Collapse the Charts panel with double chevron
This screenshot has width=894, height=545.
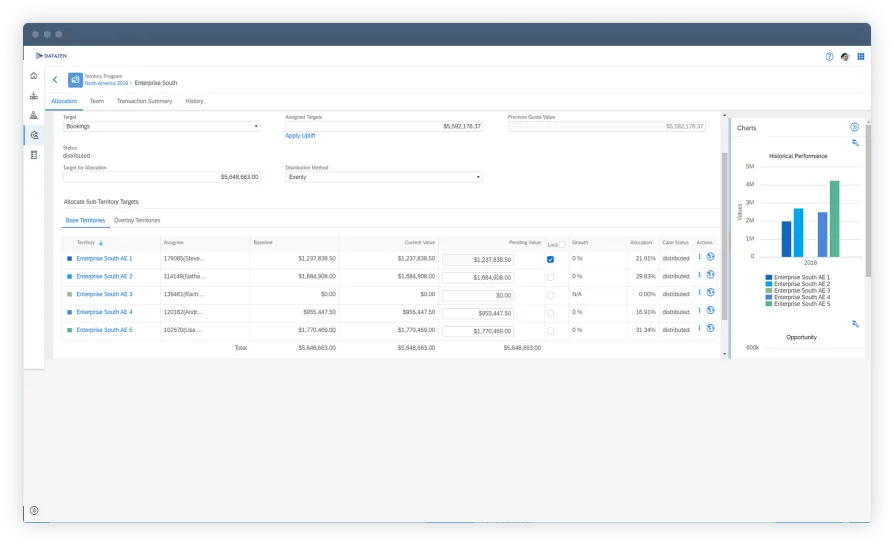pos(854,127)
